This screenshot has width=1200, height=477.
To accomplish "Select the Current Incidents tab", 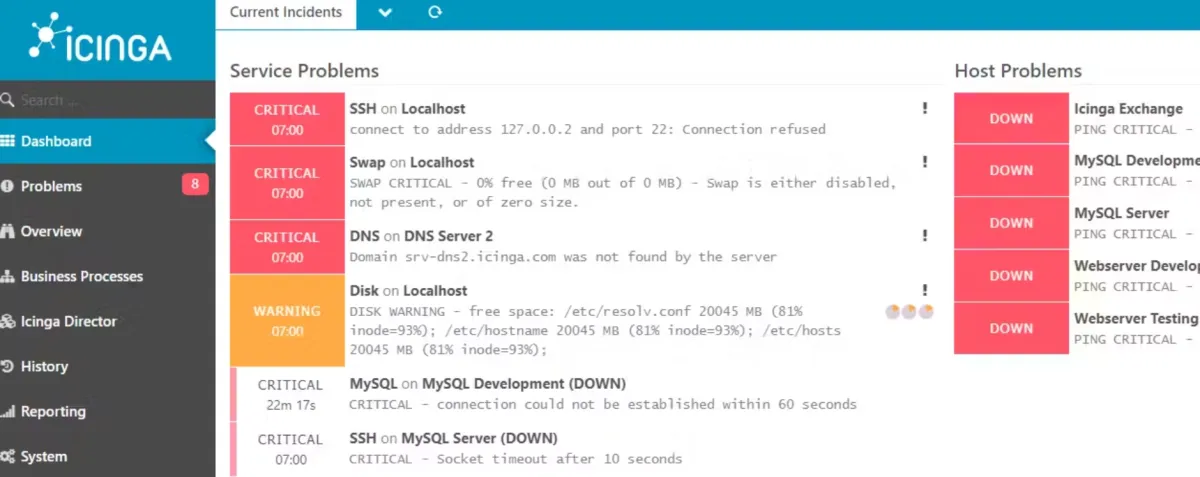I will coord(286,13).
